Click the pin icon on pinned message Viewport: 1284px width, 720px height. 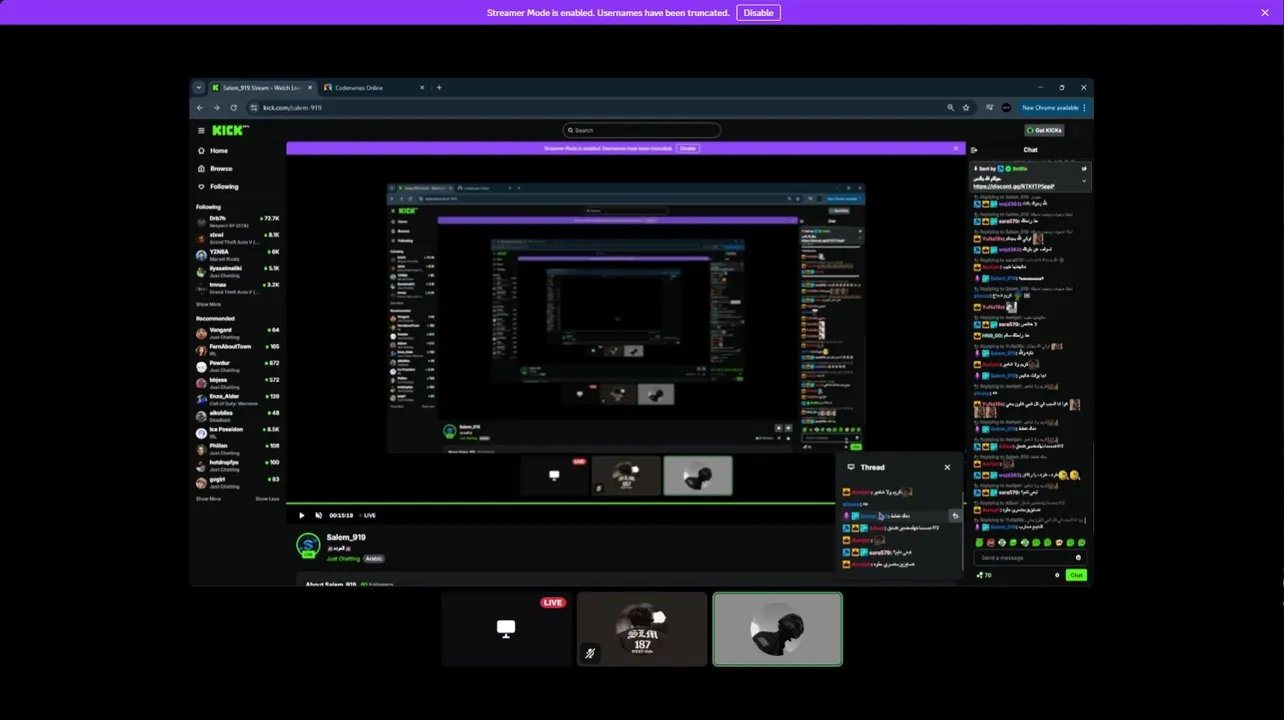point(1083,169)
